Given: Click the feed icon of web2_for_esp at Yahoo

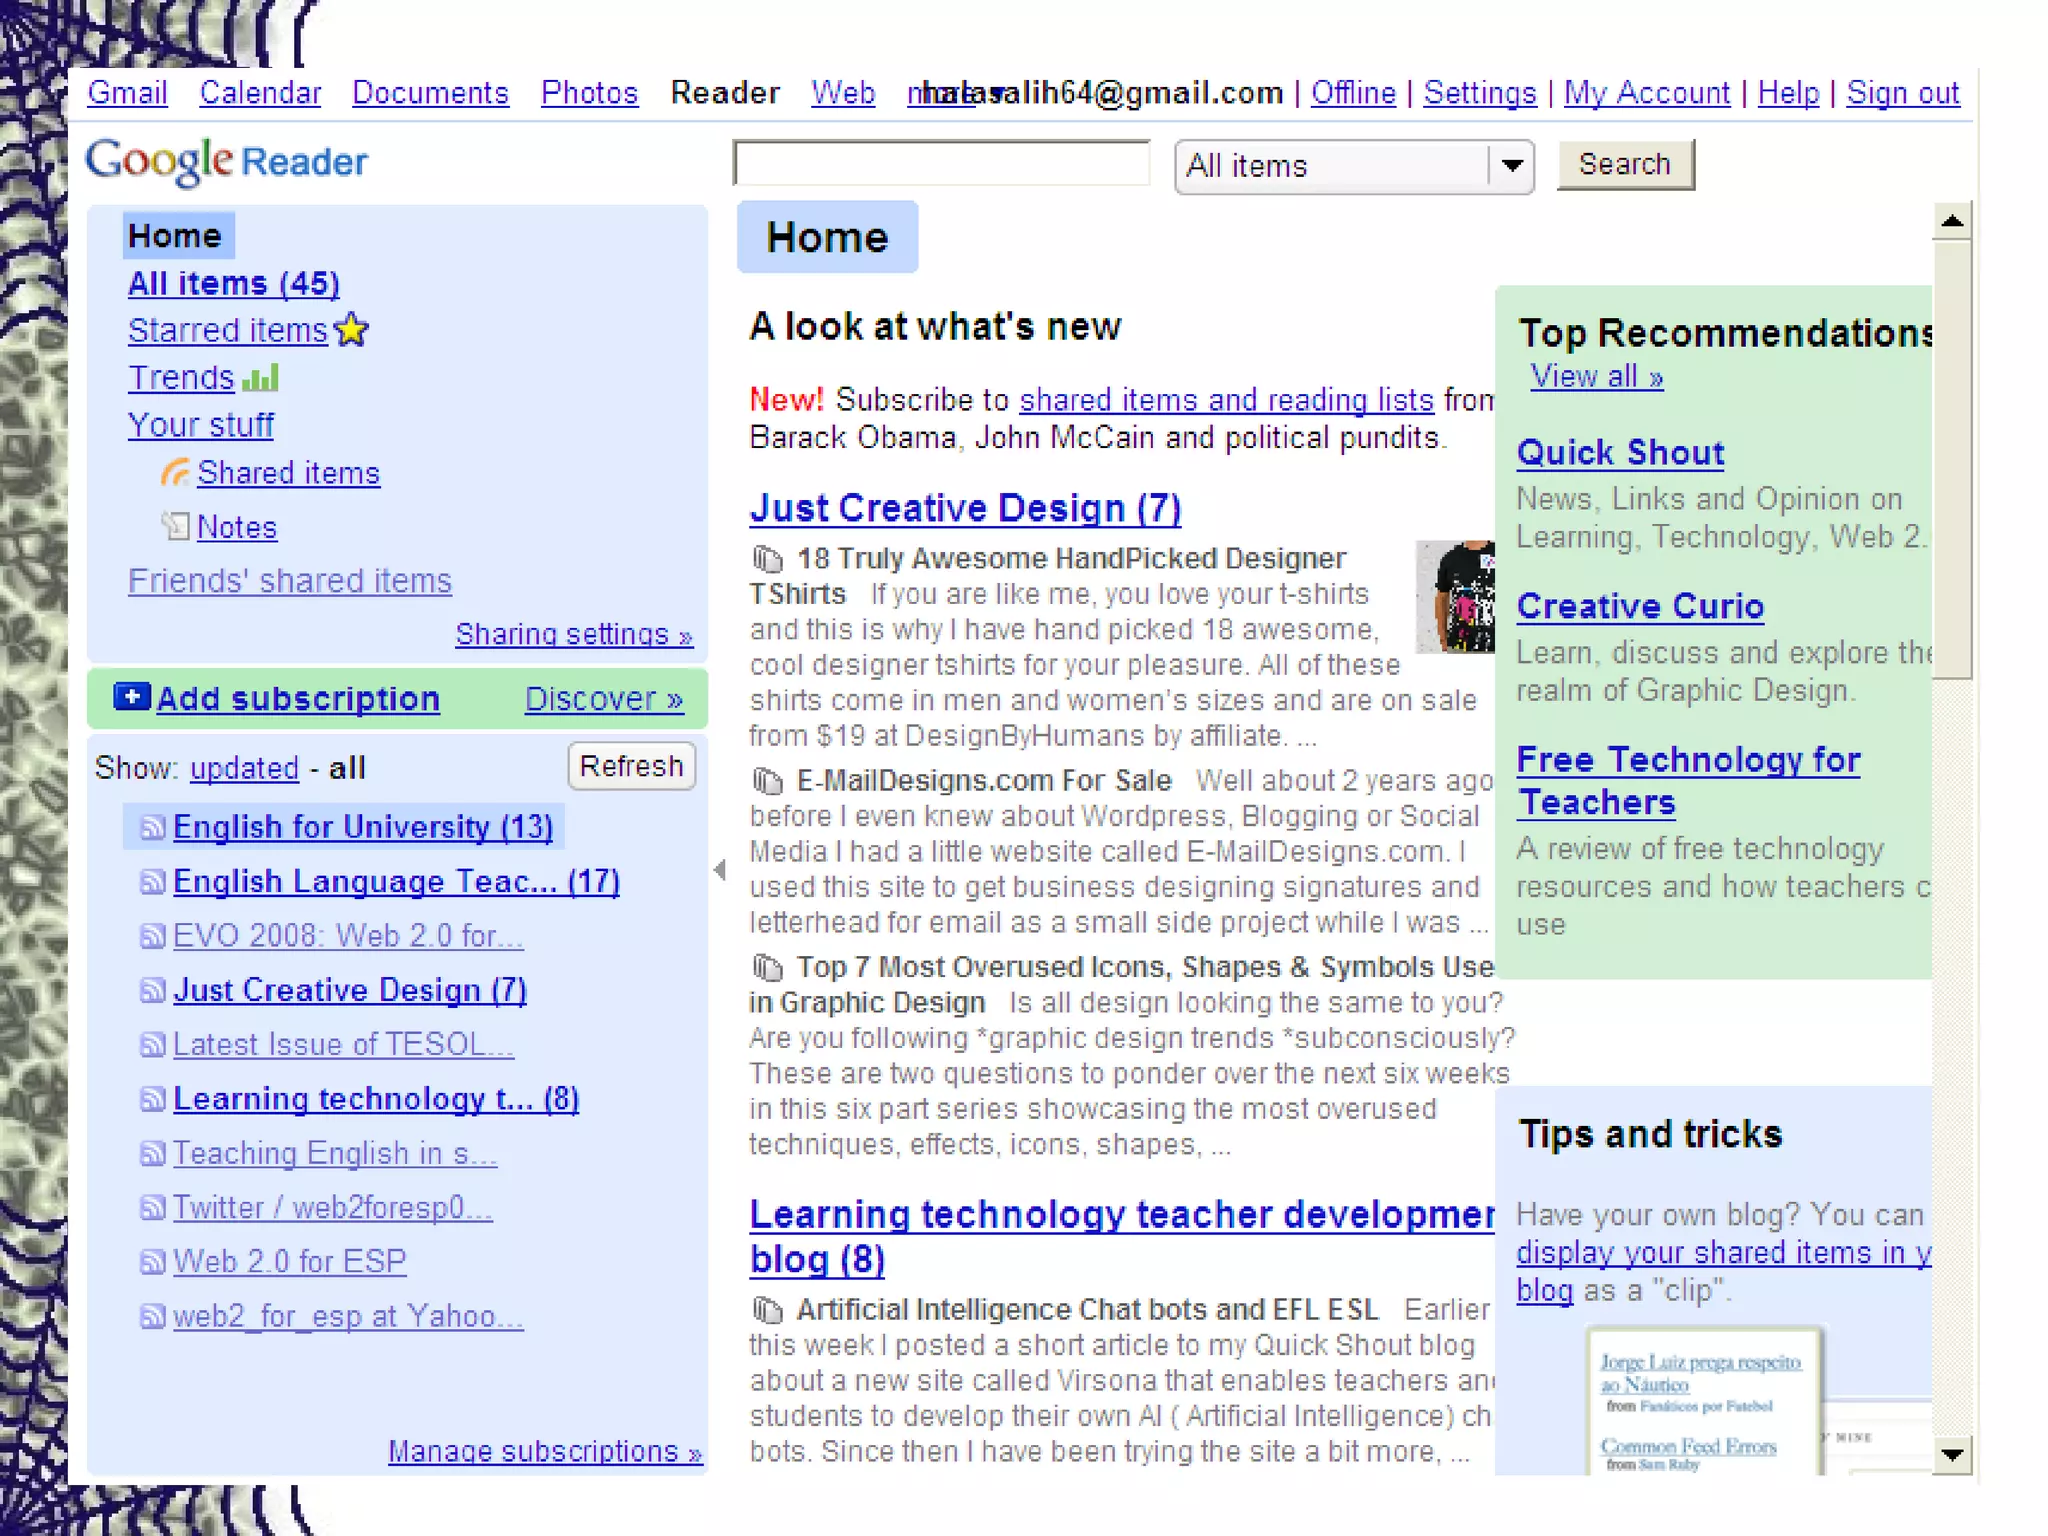Looking at the screenshot, I should click(x=152, y=1316).
